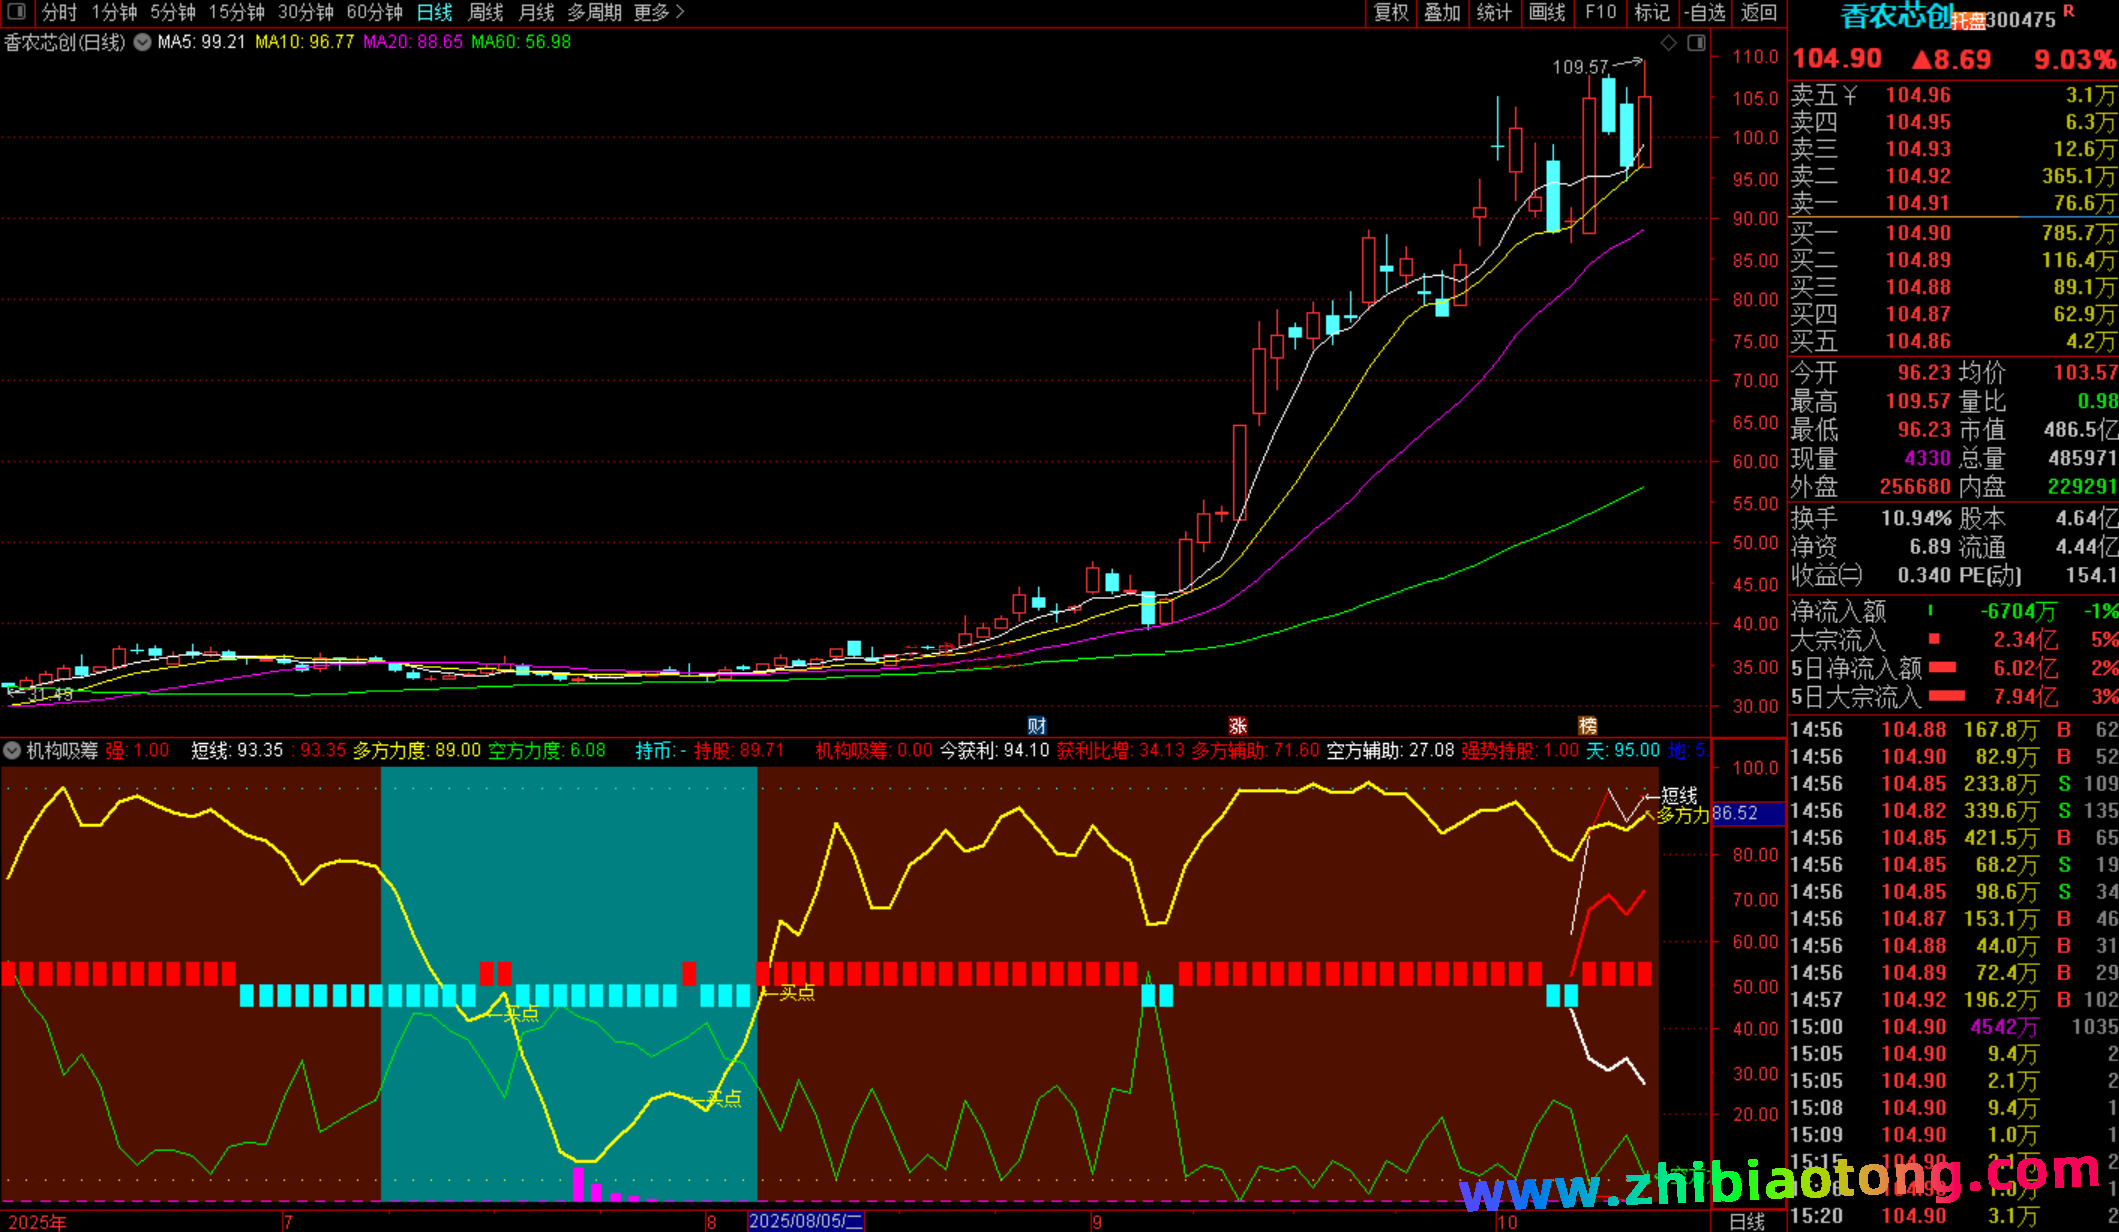Toggle 叠加 overlay mode
The image size is (2119, 1232).
pos(1442,12)
